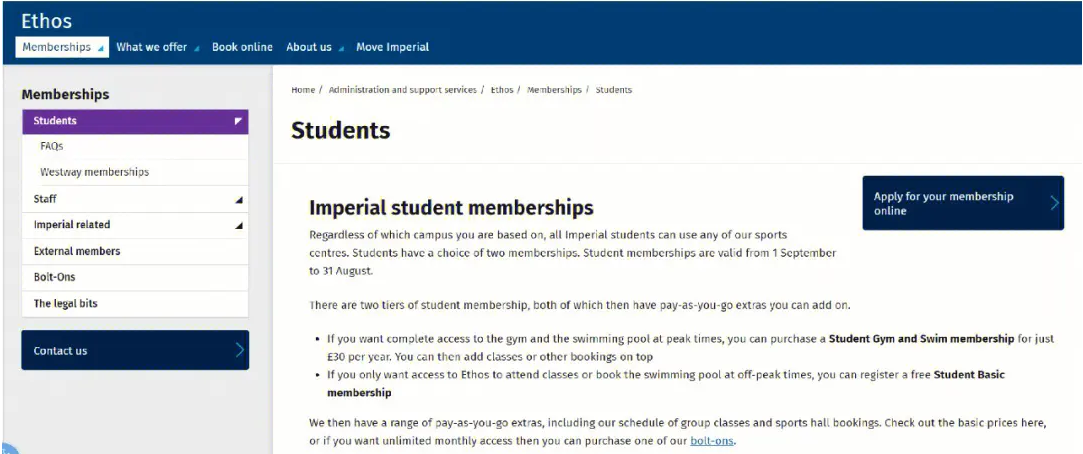Select Bolt-Ons in the Memberships sidebar
Viewport: 1083px width, 454px height.
(x=55, y=277)
